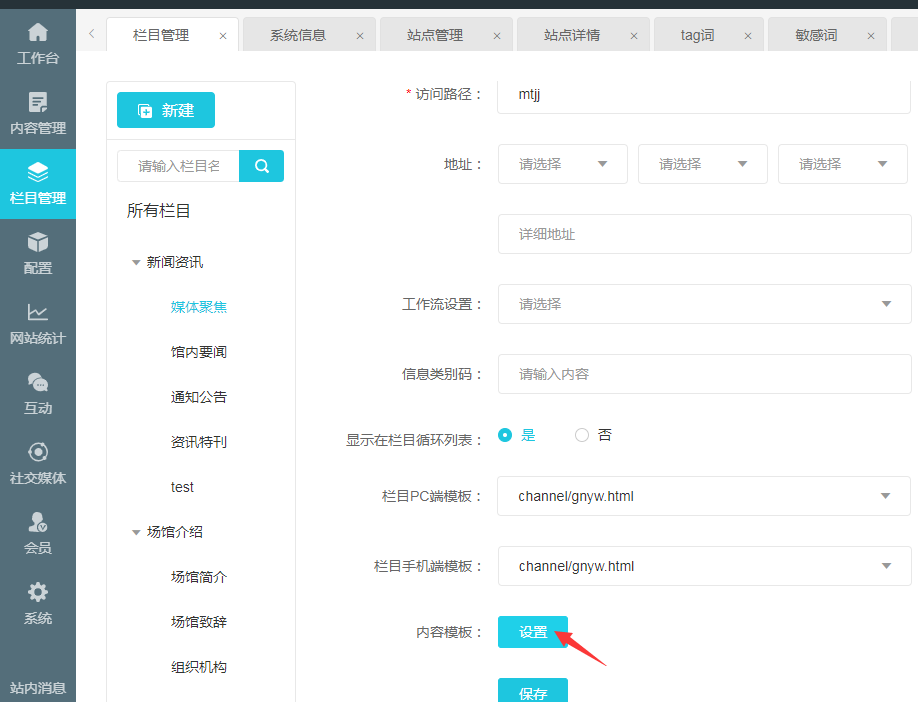This screenshot has height=702, width=918.
Task: Open the 工作台 dashboard icon
Action: (38, 33)
